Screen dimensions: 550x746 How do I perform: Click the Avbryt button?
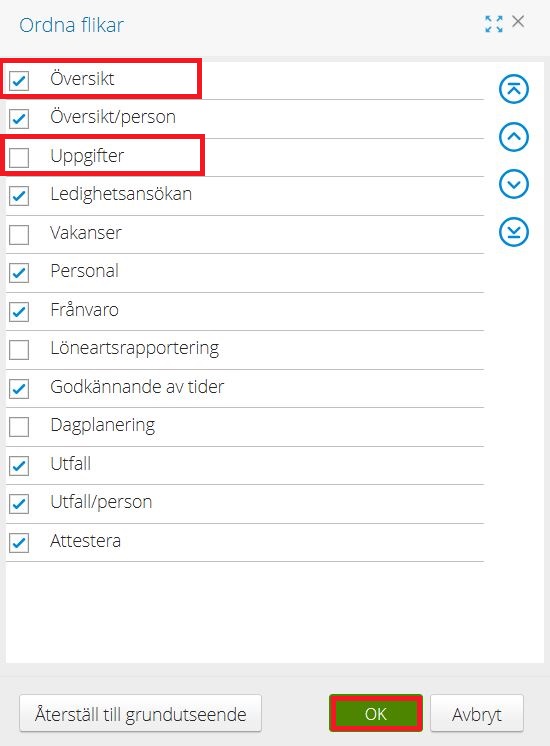(477, 713)
